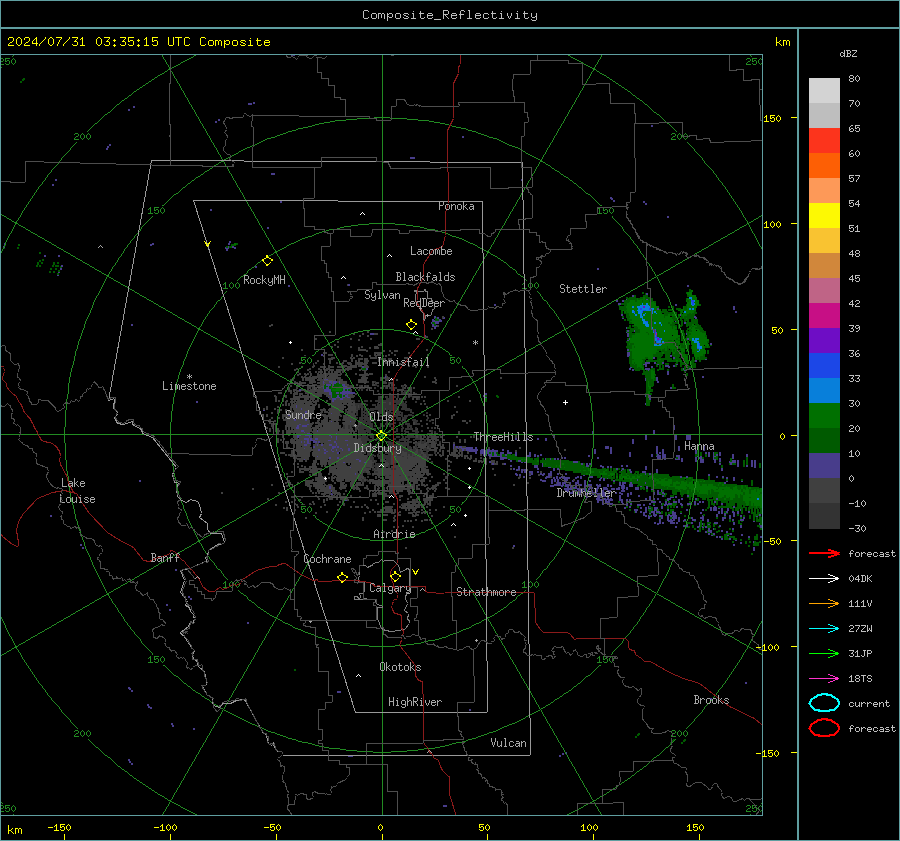Click the red forecast arrow in the legend

(824, 553)
